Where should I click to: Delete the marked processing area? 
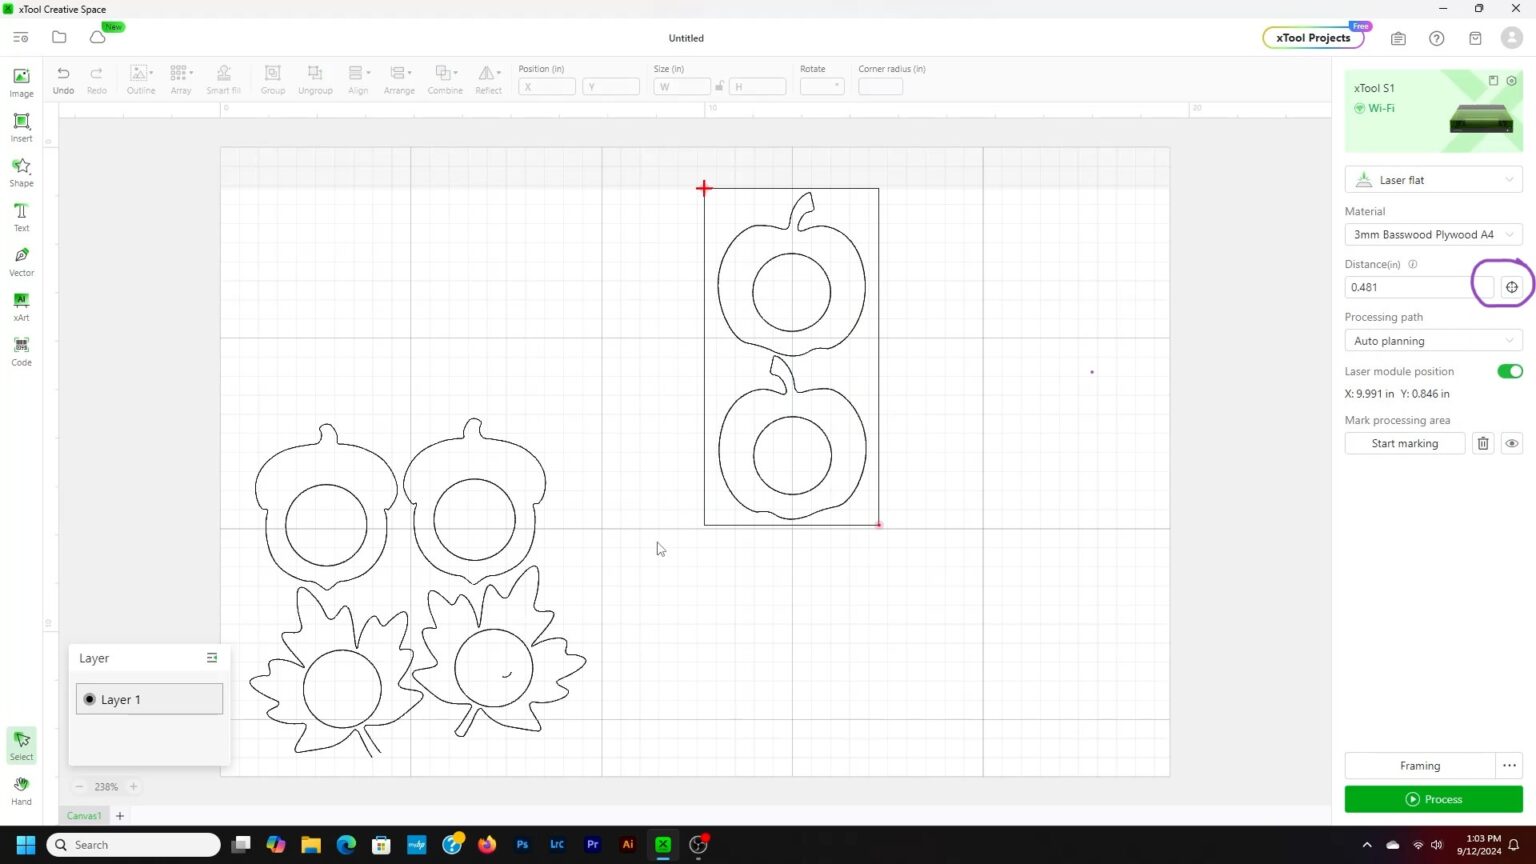(x=1483, y=444)
